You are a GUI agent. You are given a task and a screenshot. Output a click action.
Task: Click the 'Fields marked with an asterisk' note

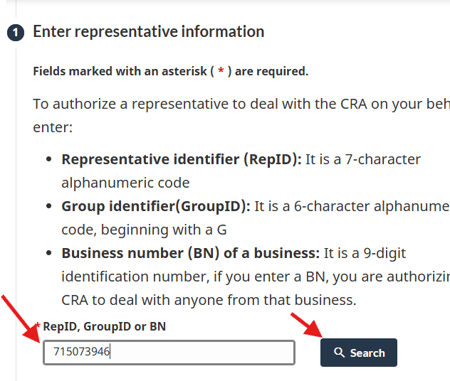pyautogui.click(x=171, y=71)
